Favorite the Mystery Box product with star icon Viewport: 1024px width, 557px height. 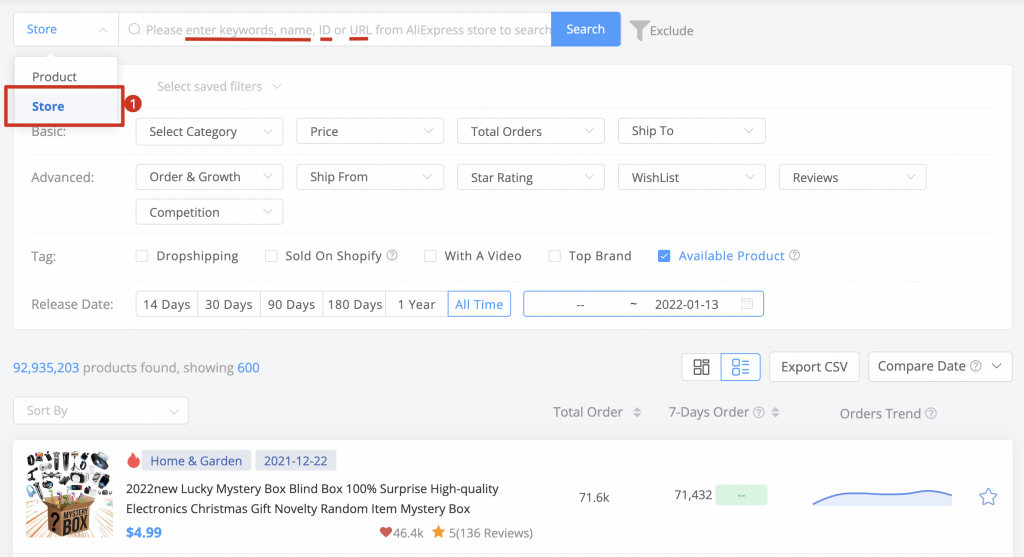(x=988, y=497)
